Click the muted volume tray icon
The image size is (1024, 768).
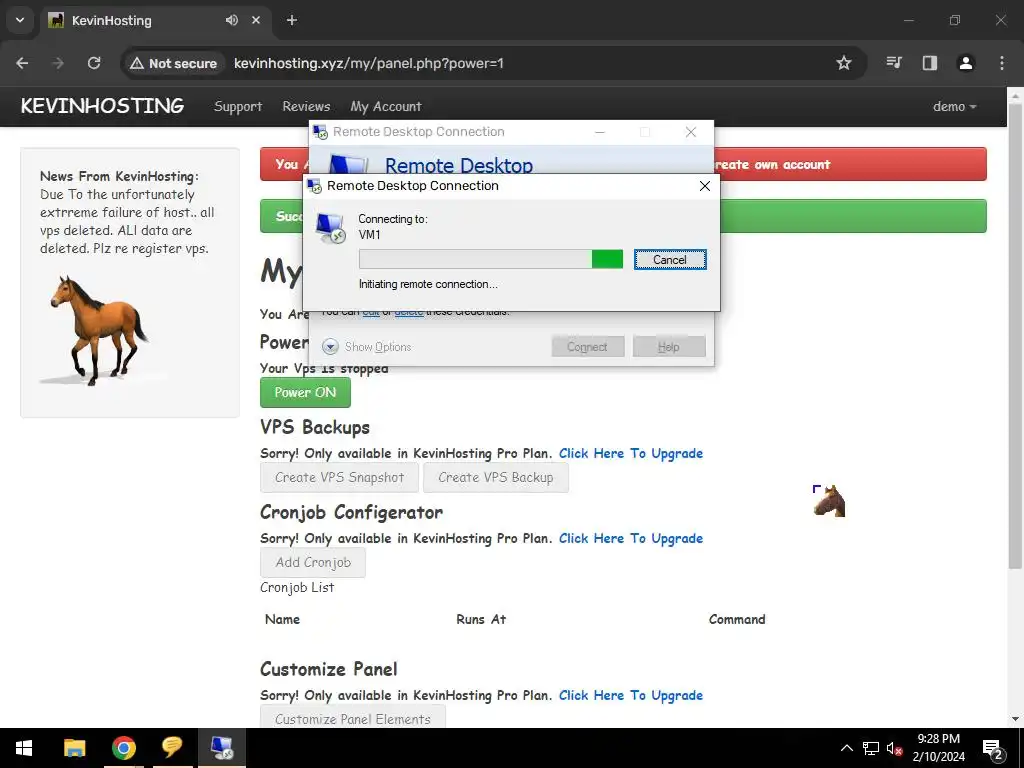[894, 748]
